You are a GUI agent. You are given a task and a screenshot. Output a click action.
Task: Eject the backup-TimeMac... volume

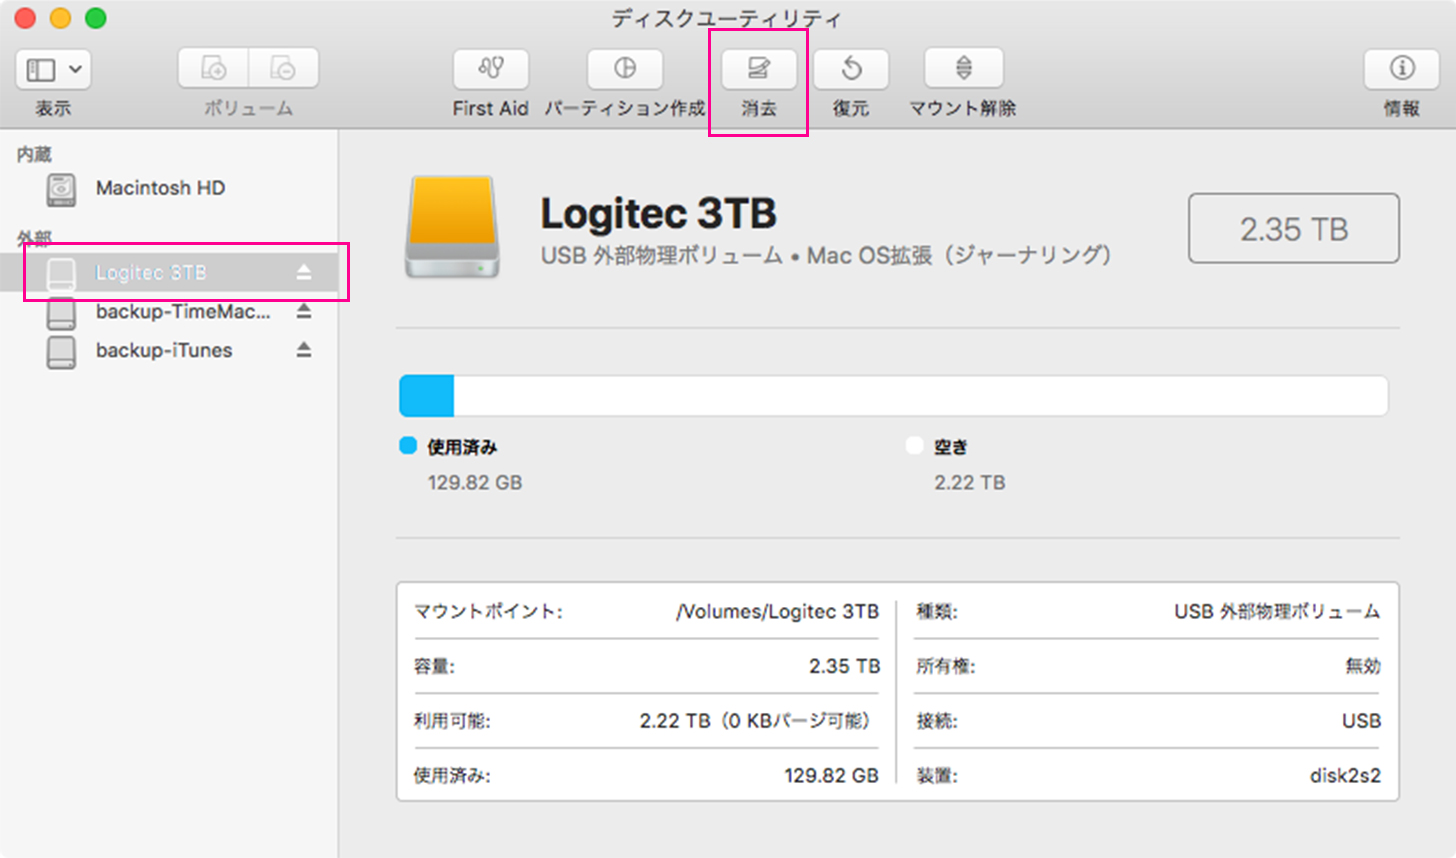304,311
